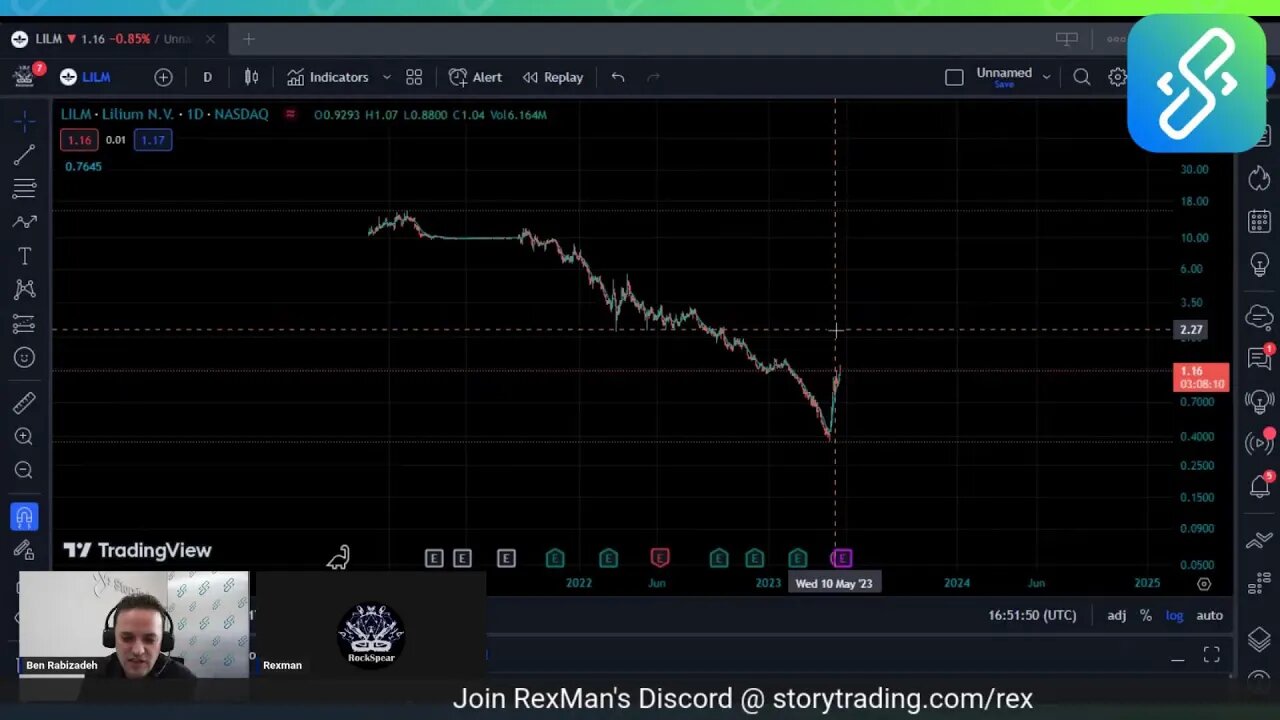The width and height of the screenshot is (1280, 720).
Task: Select the crosshair cursor tool
Action: click(24, 121)
